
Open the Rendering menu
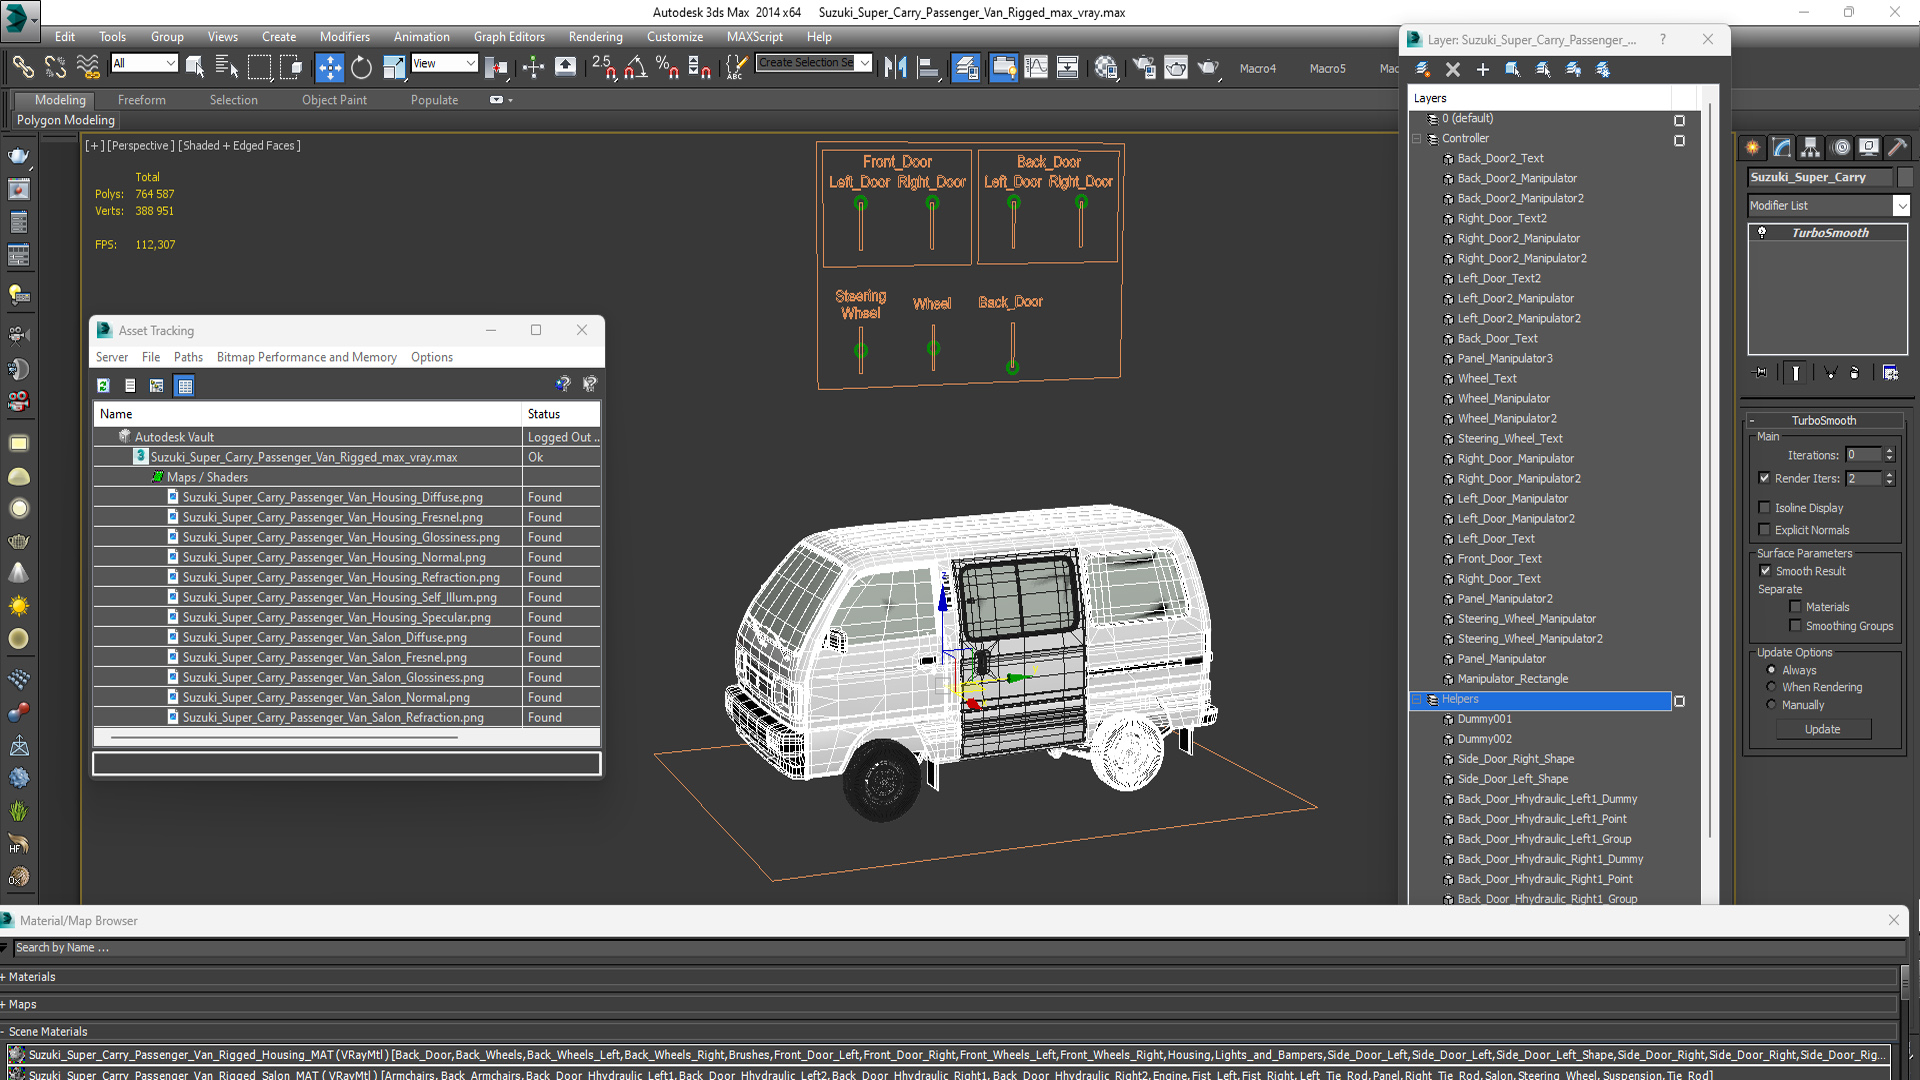click(595, 37)
